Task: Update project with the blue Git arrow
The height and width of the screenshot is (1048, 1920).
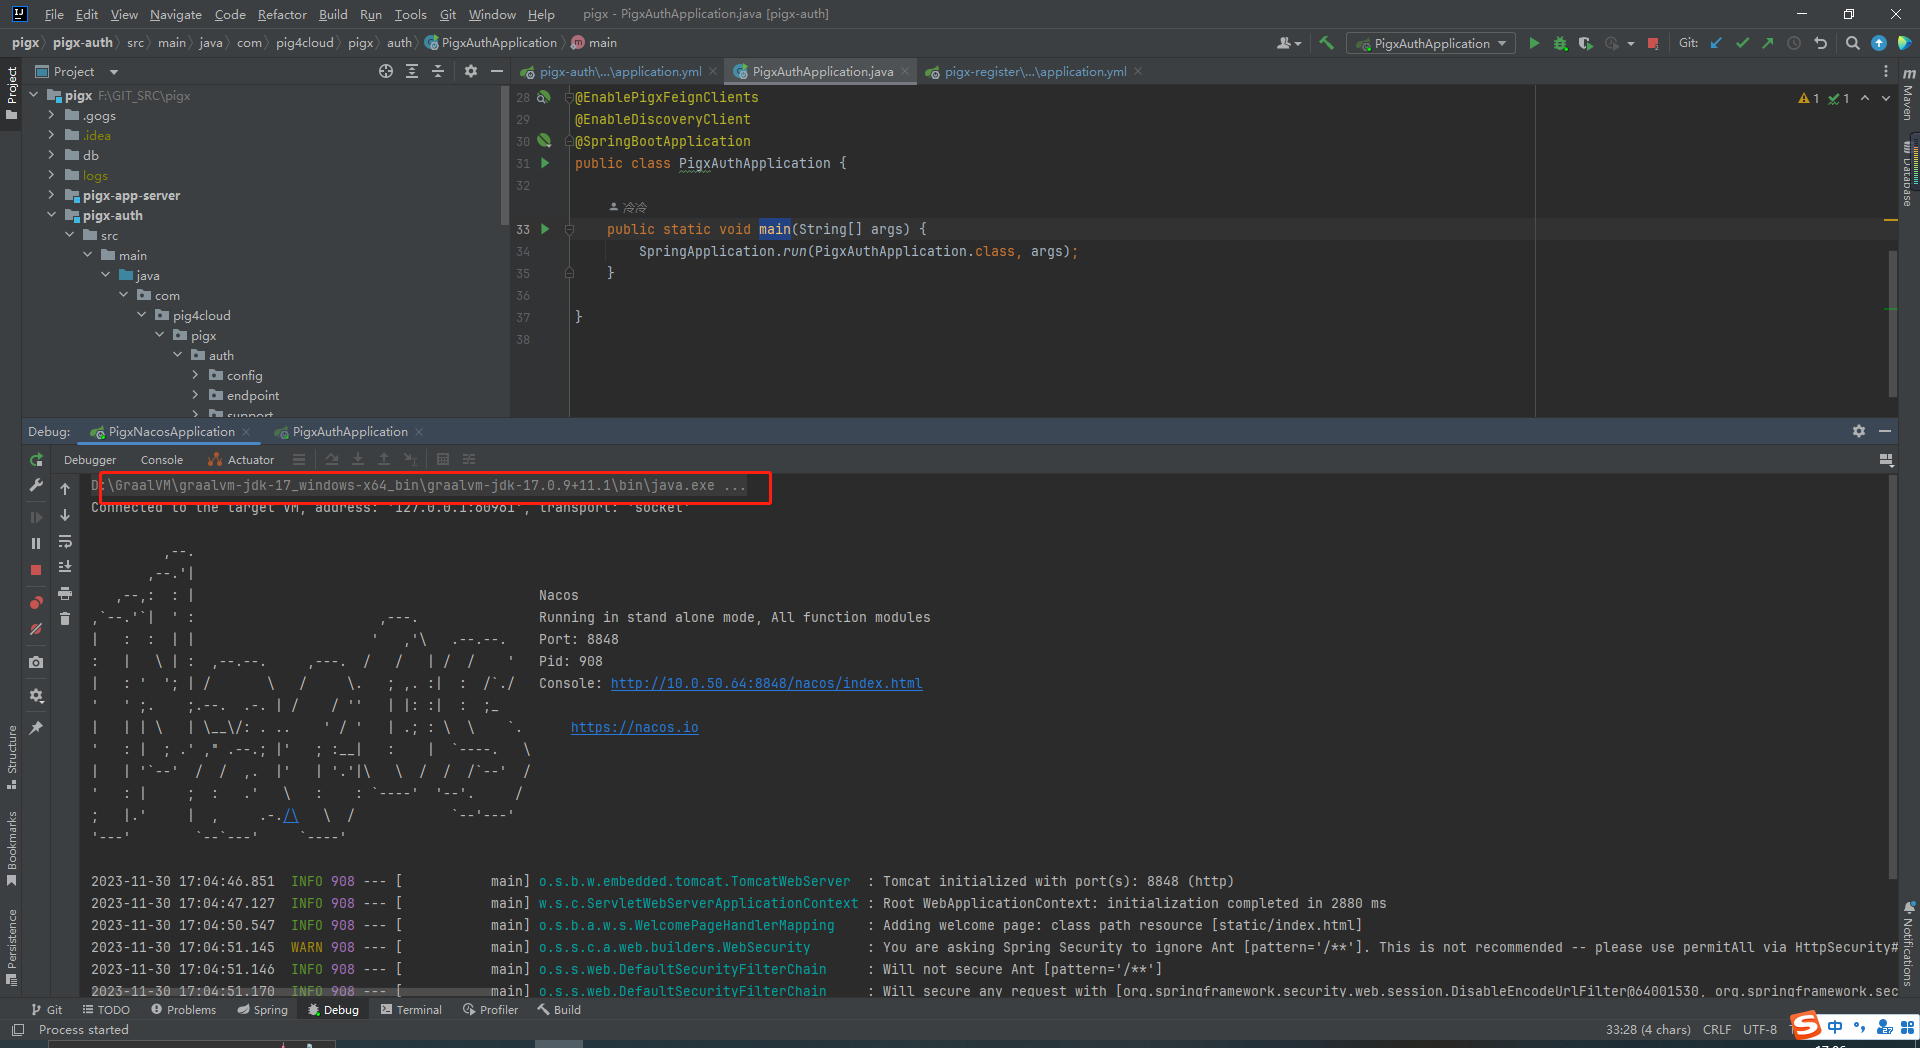Action: [1716, 43]
